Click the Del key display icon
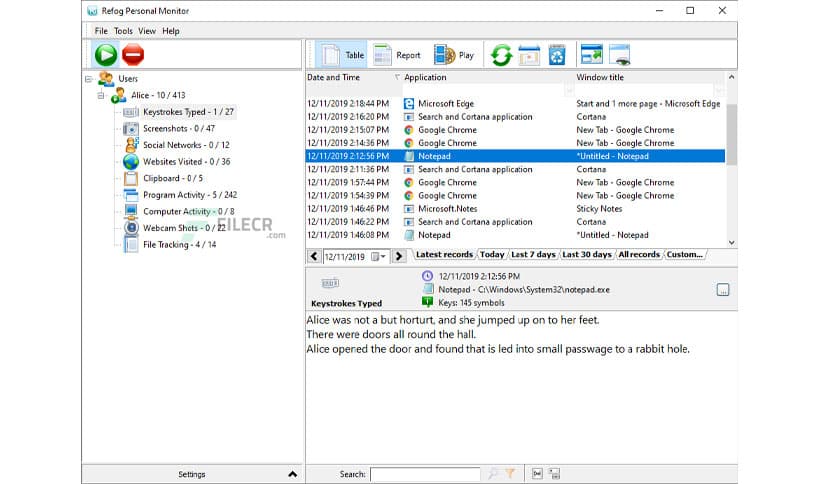Image resolution: width=836 pixels, height=484 pixels. click(x=537, y=473)
